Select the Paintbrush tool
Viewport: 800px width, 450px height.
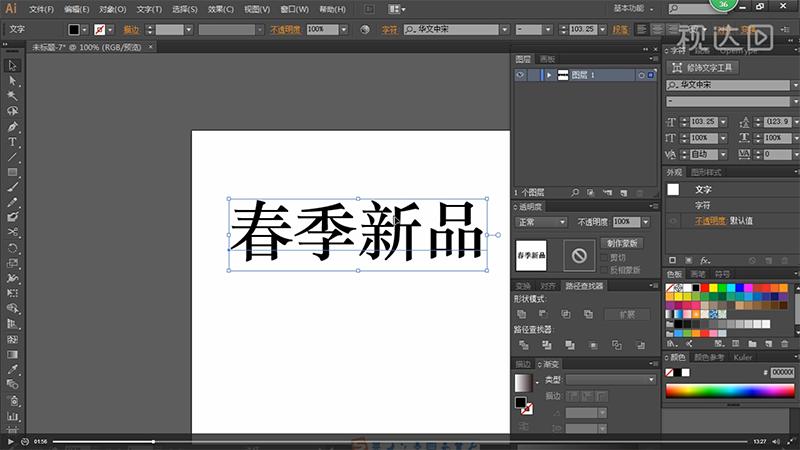(12, 187)
